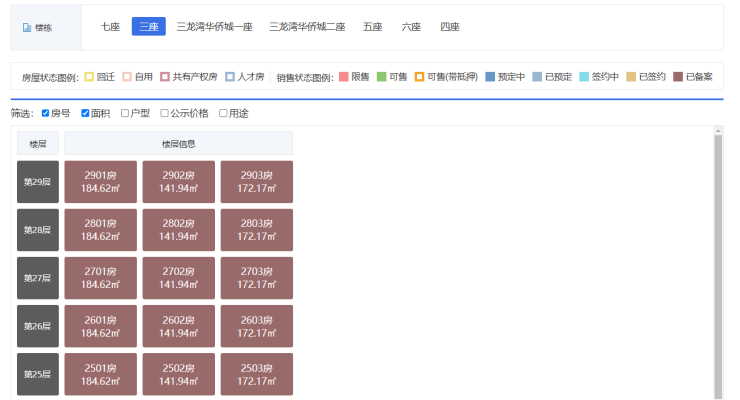
Task: Check the 公示价格 filter checkbox
Action: [x=164, y=113]
